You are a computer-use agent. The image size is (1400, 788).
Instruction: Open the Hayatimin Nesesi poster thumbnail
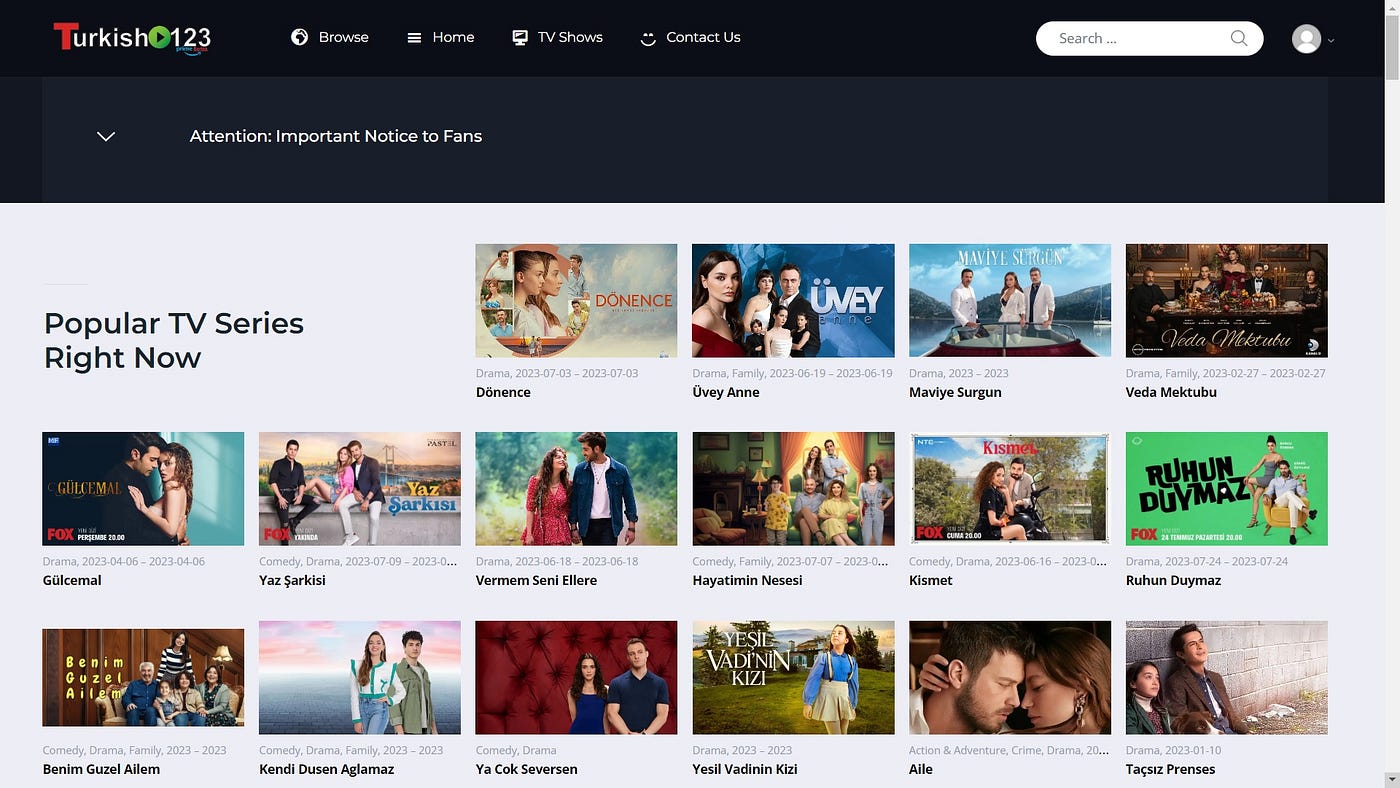click(793, 489)
